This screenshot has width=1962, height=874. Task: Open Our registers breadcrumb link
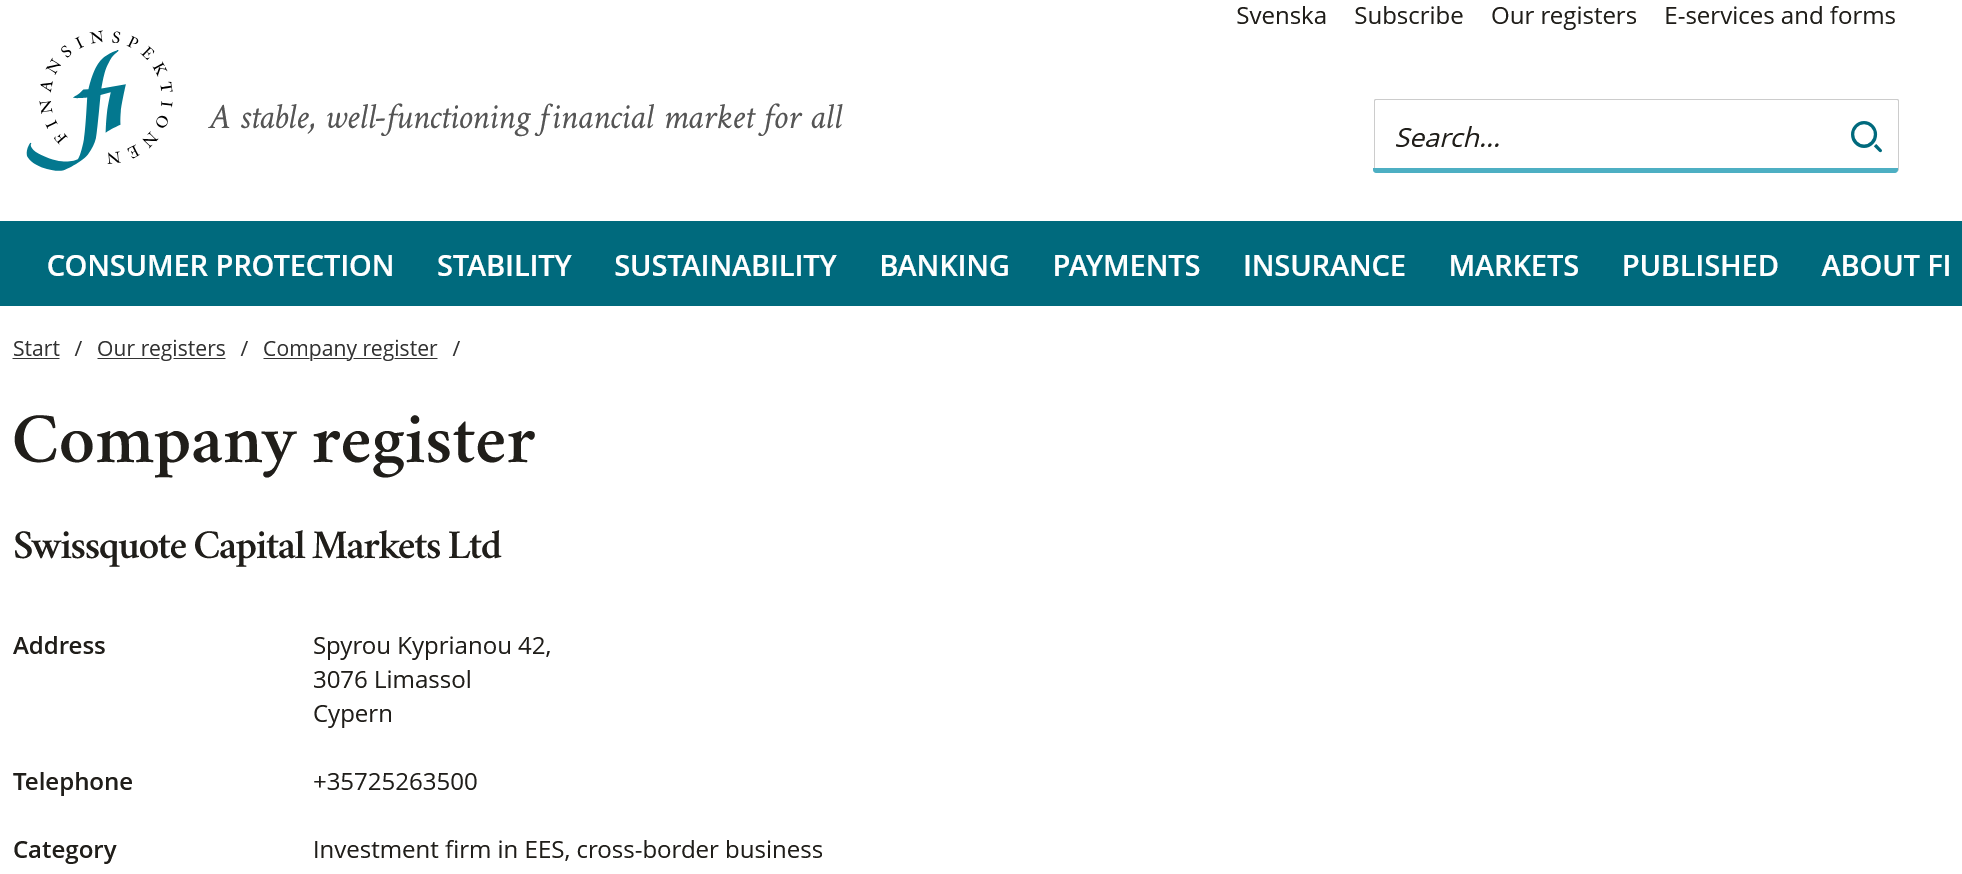pyautogui.click(x=160, y=347)
